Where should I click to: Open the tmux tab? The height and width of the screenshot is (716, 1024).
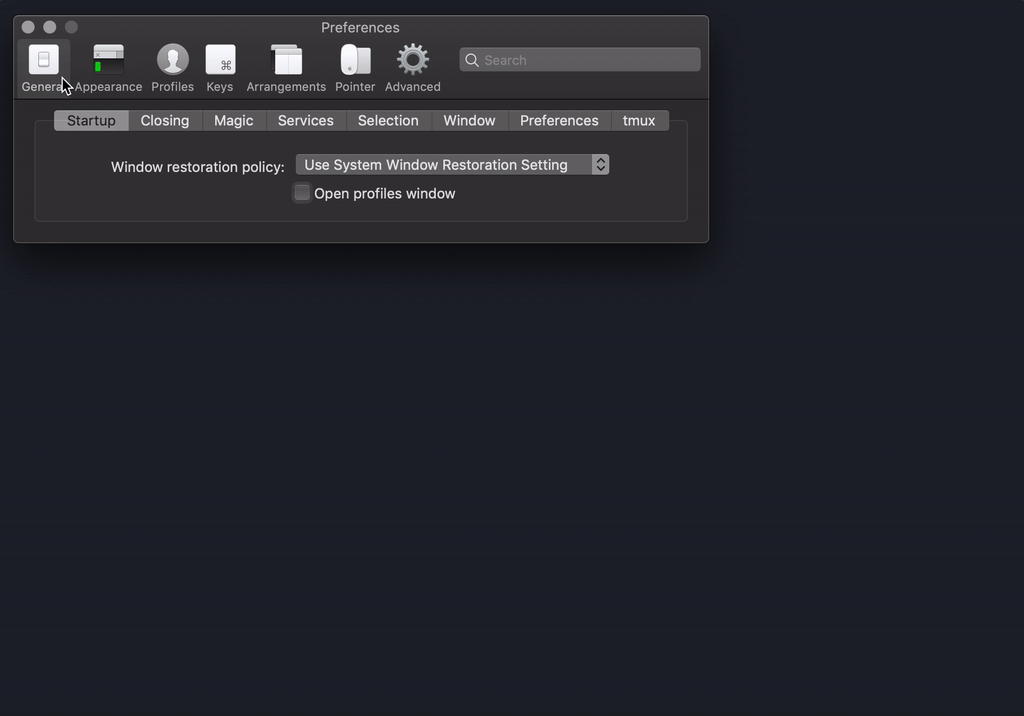(x=639, y=120)
